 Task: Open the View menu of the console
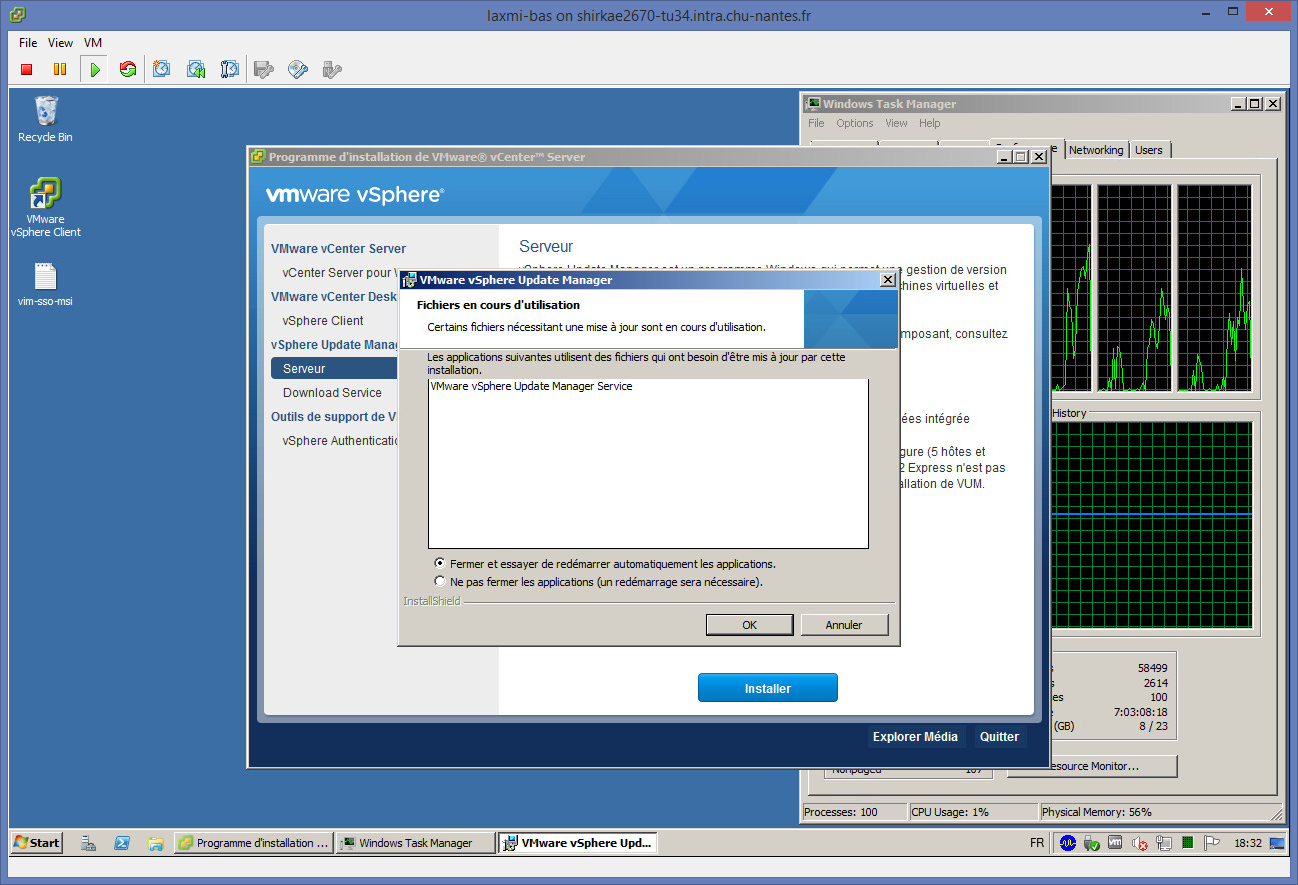click(x=61, y=43)
